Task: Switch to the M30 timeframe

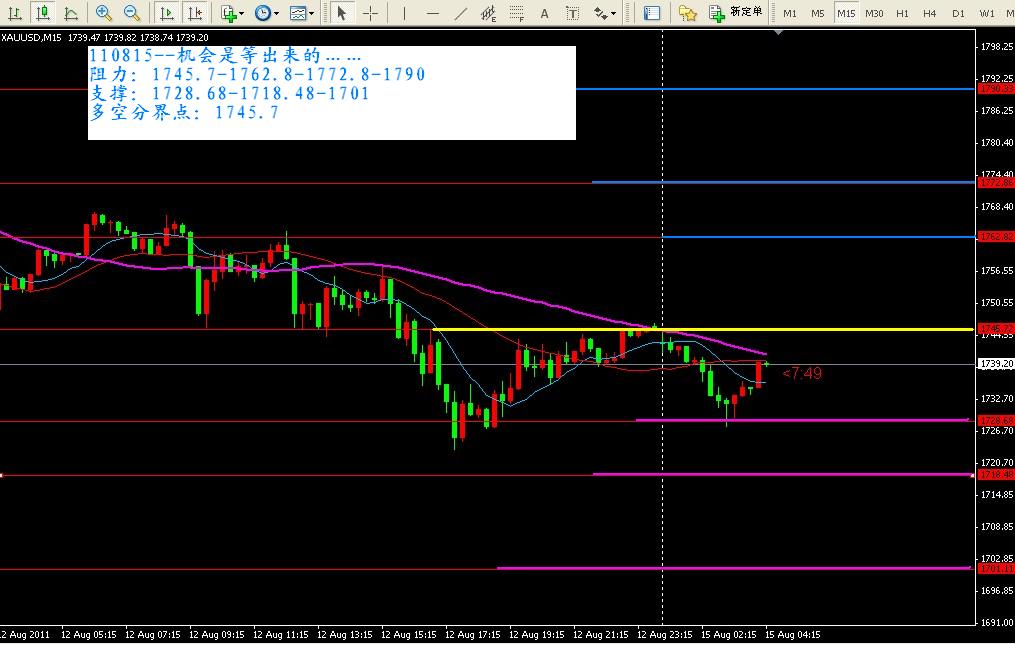Action: (874, 13)
